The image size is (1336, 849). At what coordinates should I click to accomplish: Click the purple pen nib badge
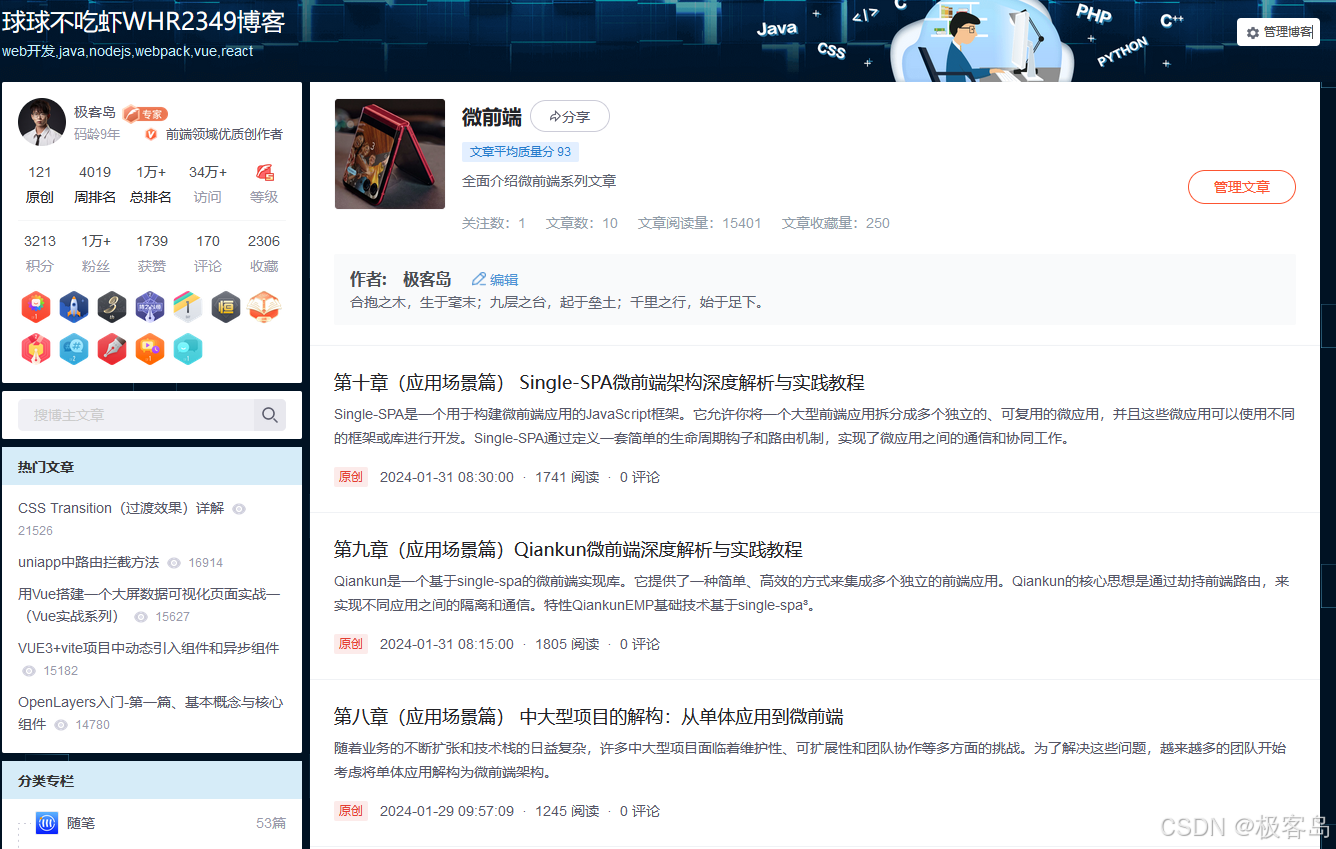point(150,307)
